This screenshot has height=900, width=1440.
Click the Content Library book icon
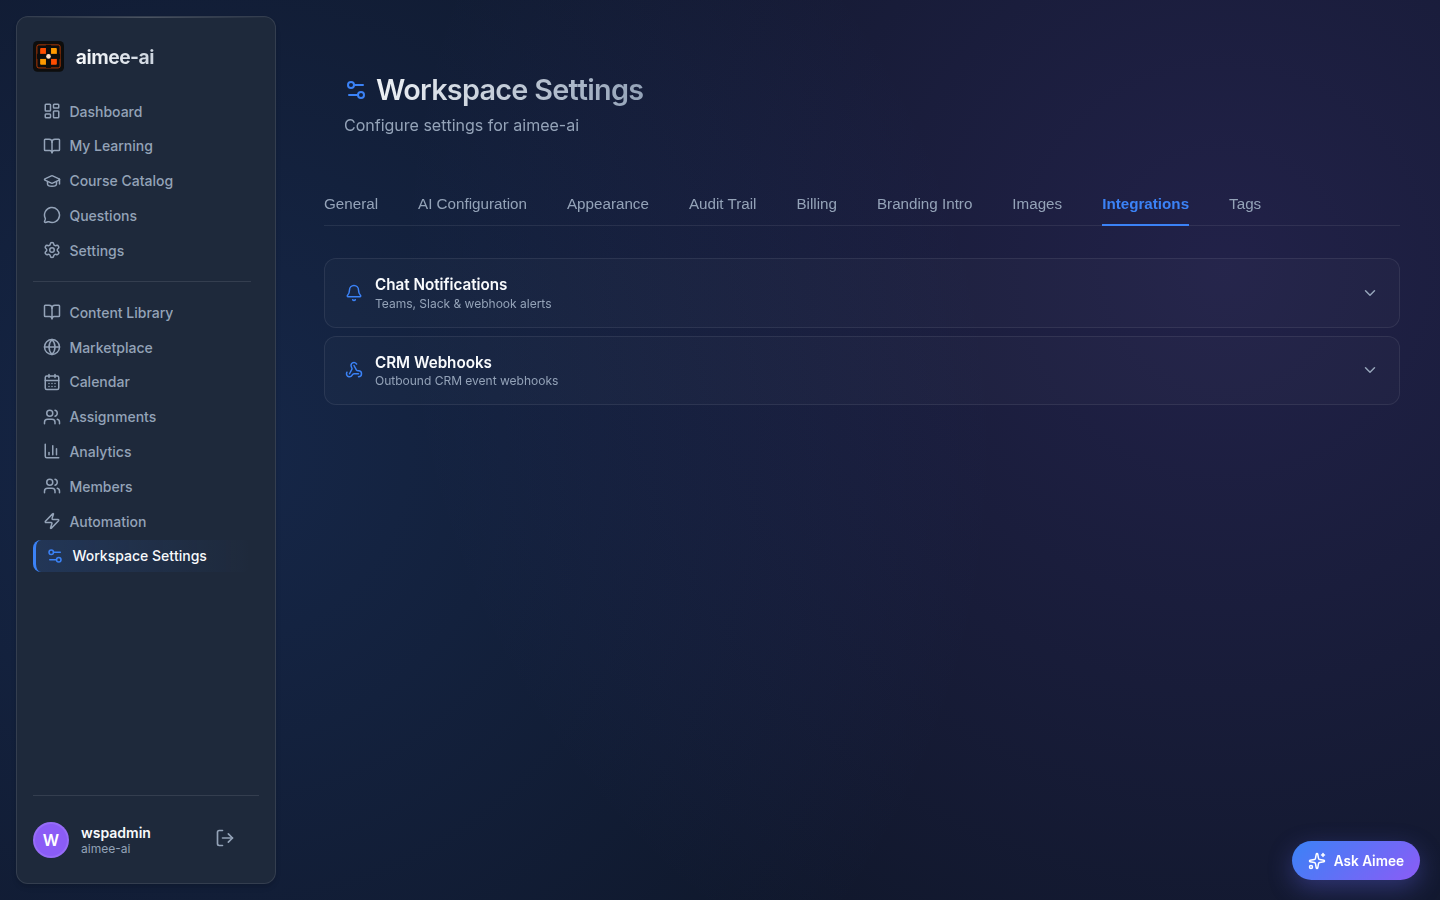tap(52, 312)
